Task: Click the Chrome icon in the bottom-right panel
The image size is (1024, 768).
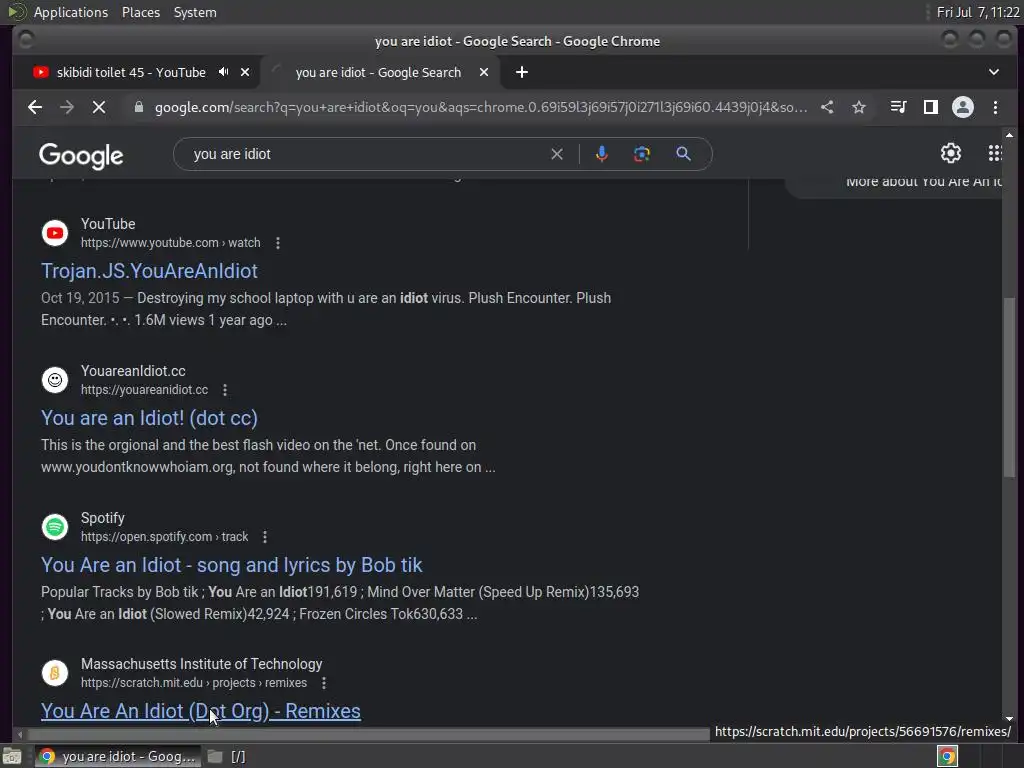Action: (x=947, y=756)
